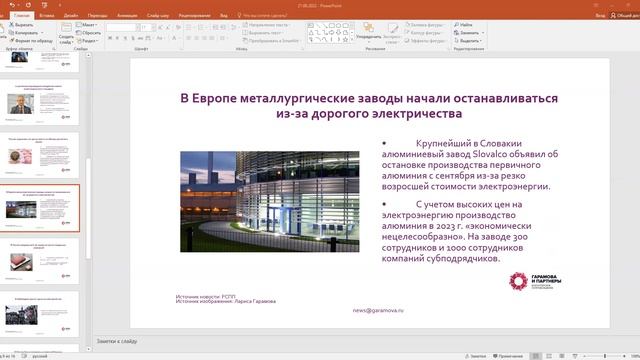Click slide panel scrollbar down arrow
This screenshot has width=640, height=360.
[x=88, y=349]
